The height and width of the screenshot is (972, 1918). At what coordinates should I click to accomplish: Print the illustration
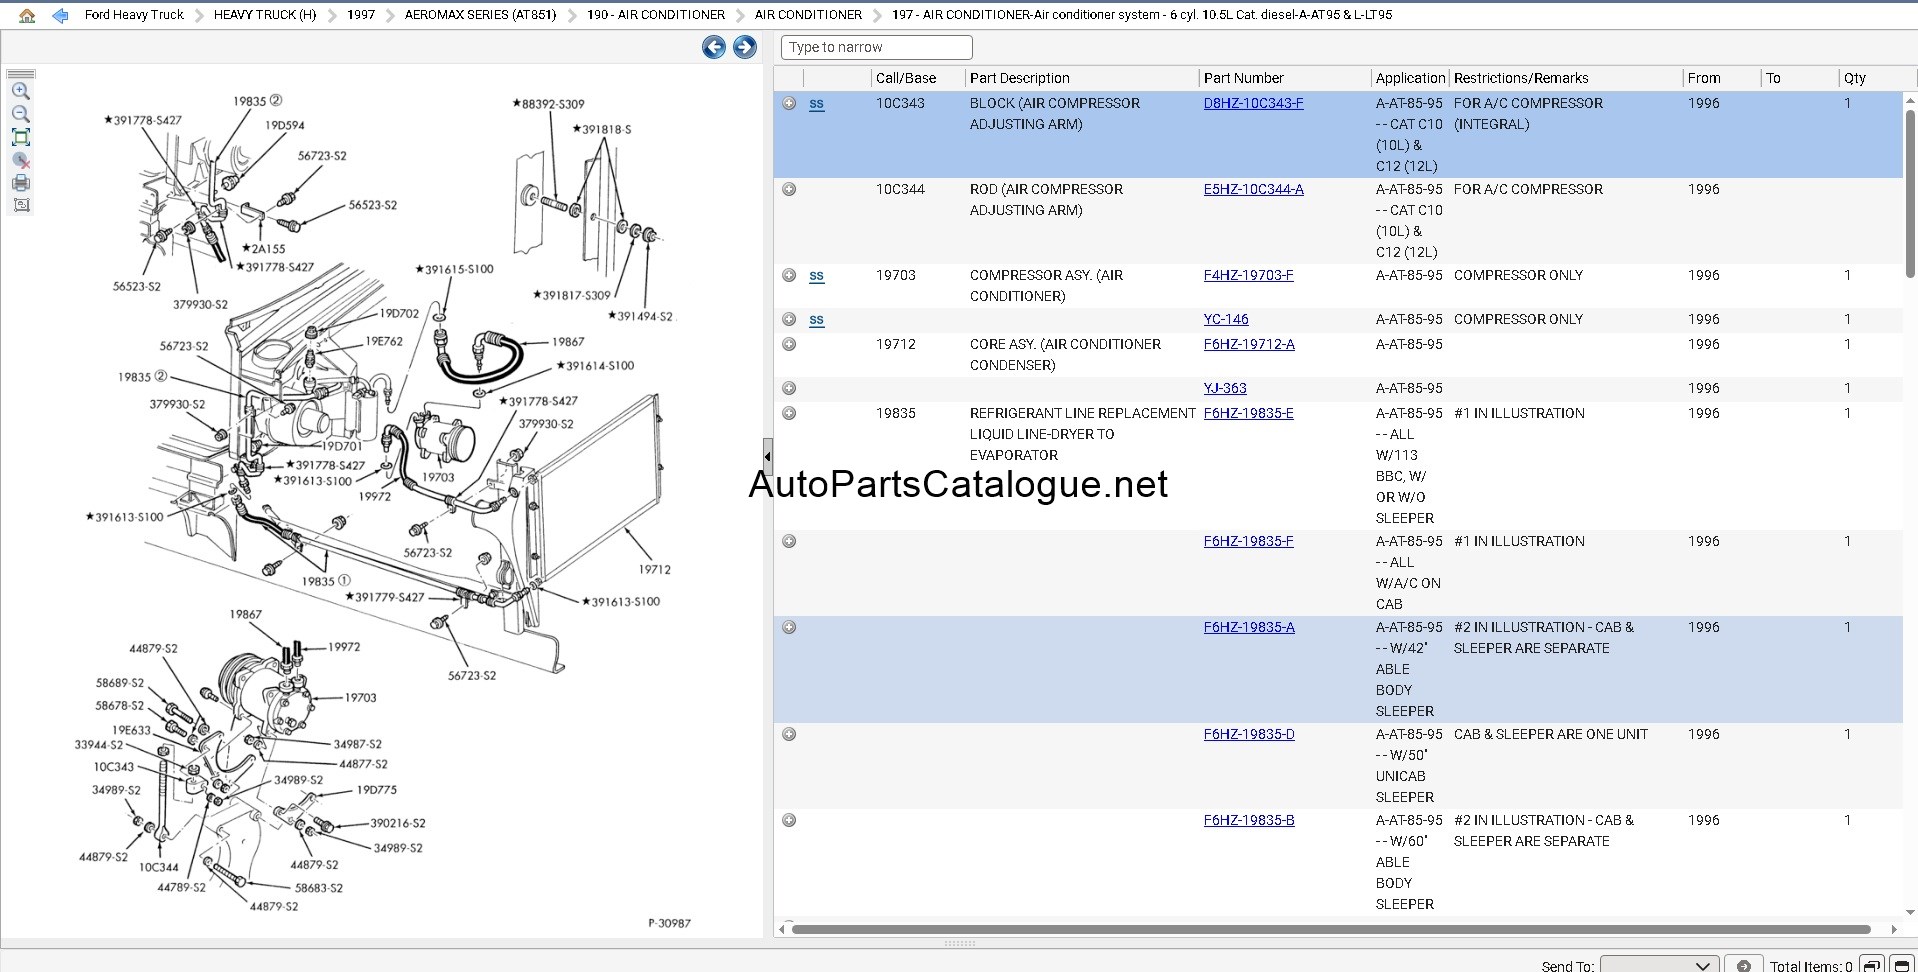(21, 183)
